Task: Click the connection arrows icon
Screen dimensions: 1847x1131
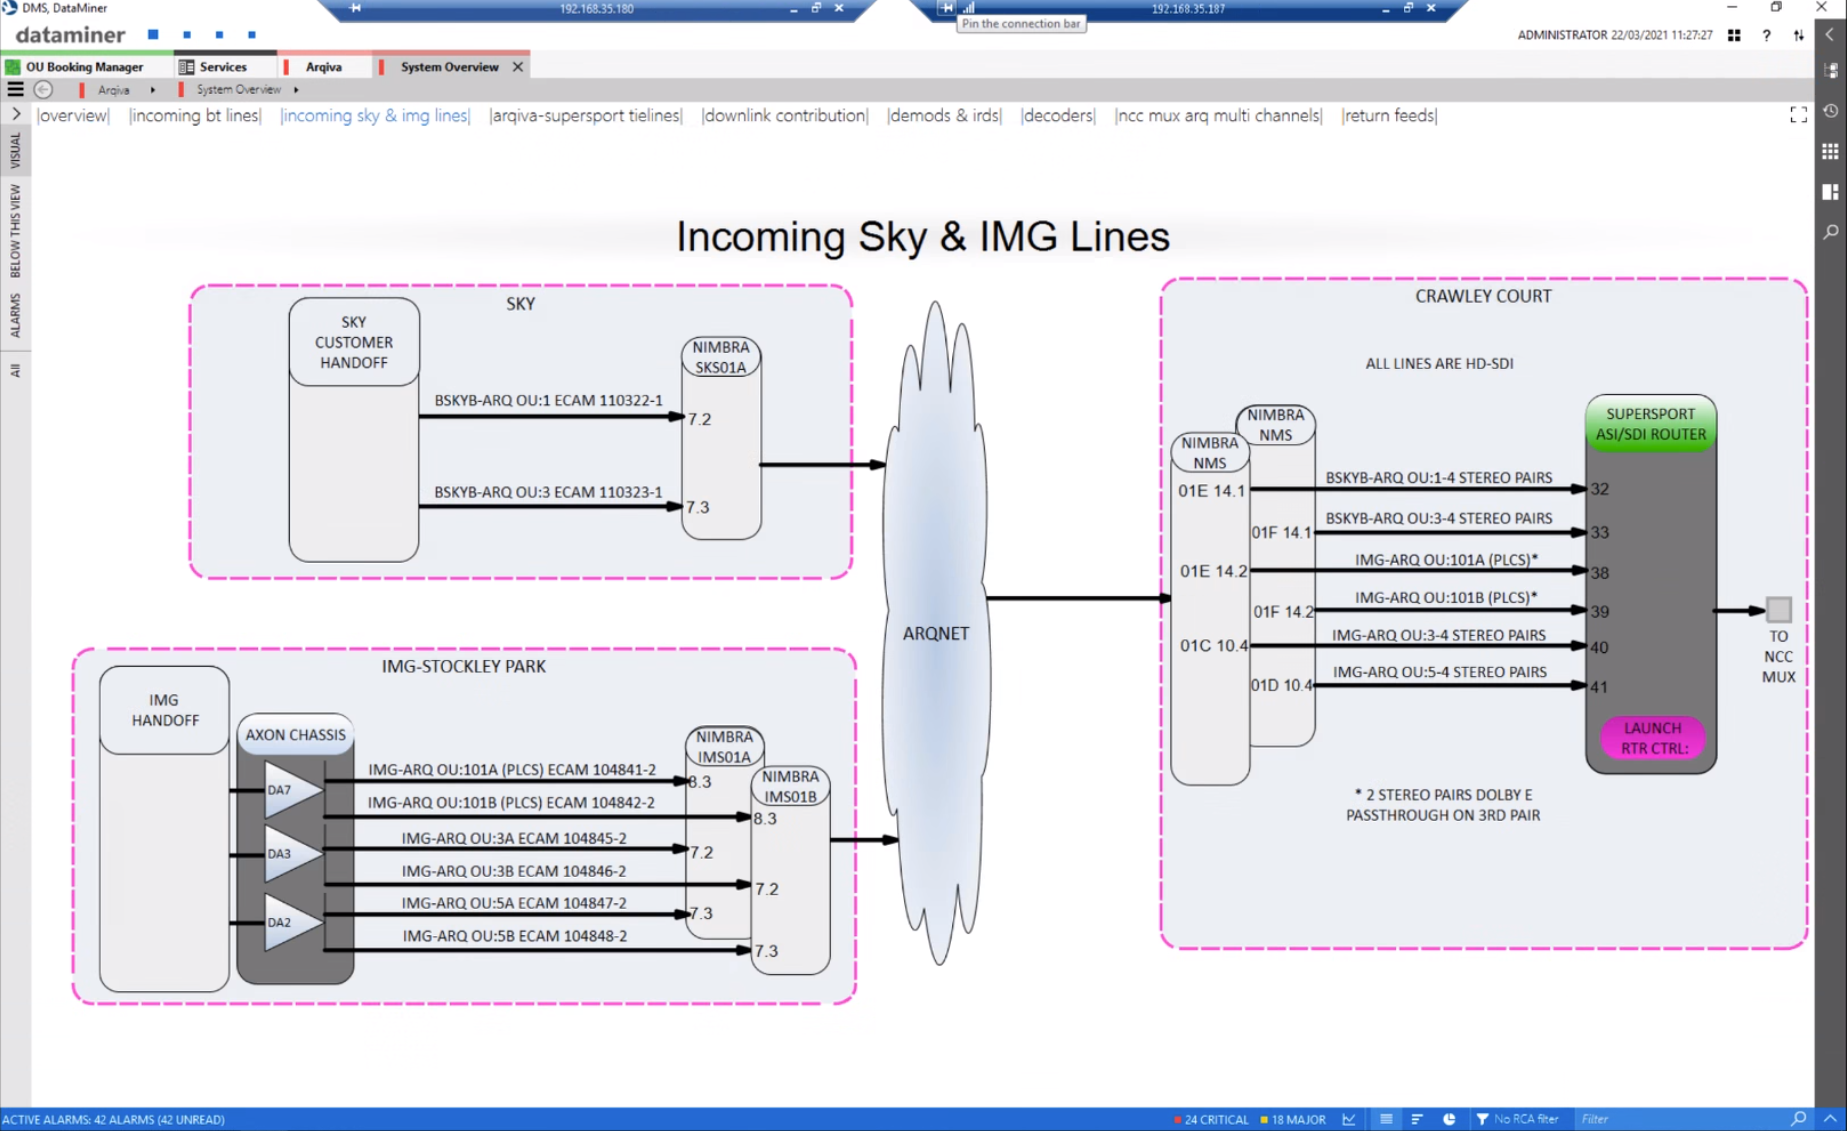Action: [x=1798, y=35]
